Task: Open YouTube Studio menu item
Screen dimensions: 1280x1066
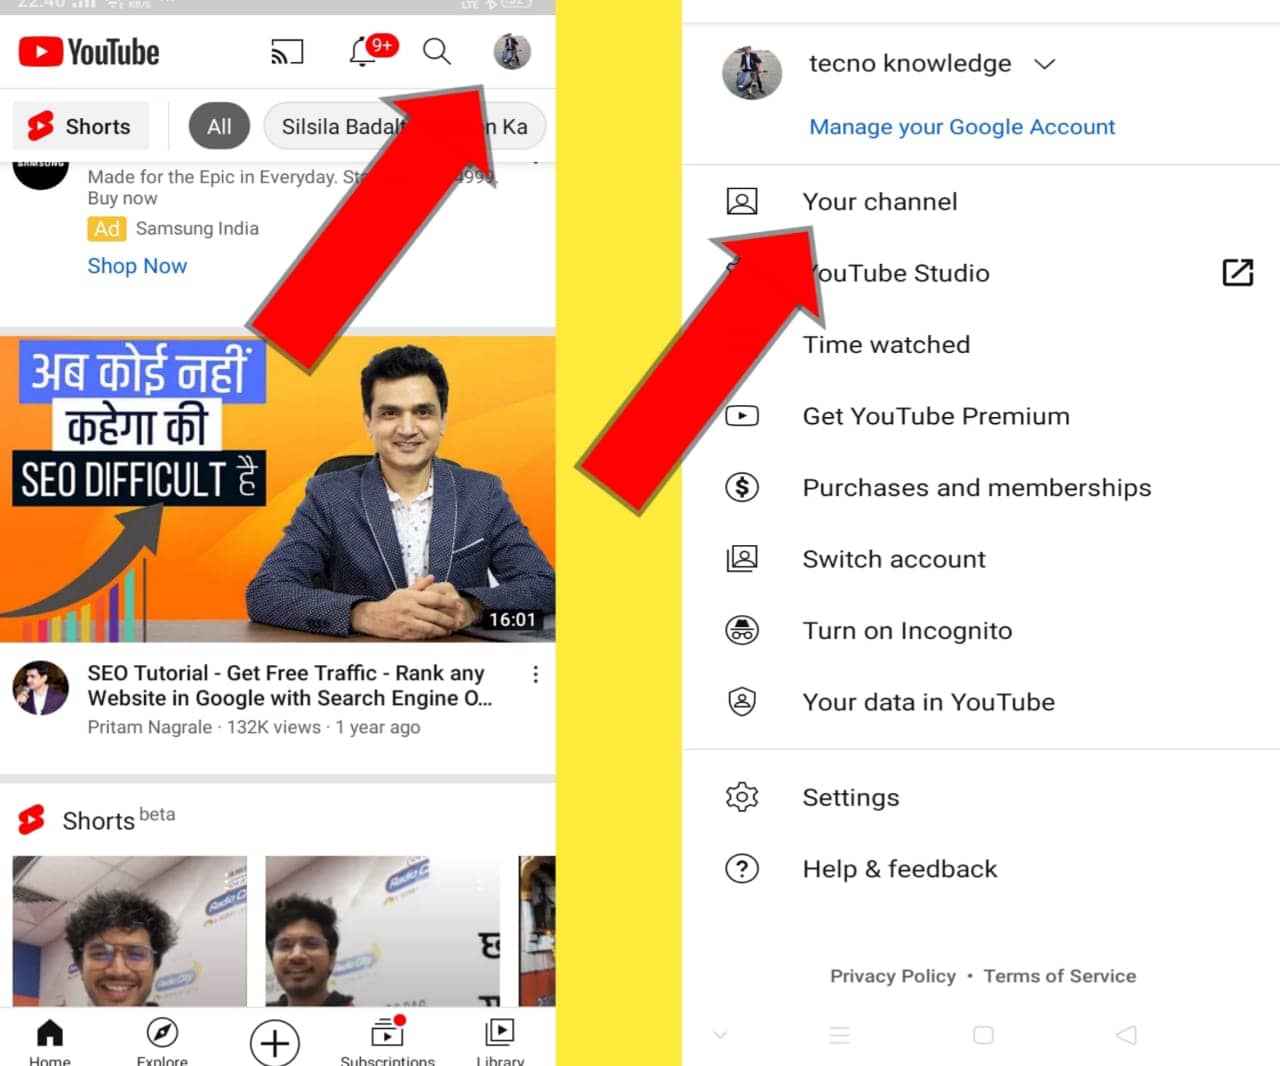Action: coord(981,273)
